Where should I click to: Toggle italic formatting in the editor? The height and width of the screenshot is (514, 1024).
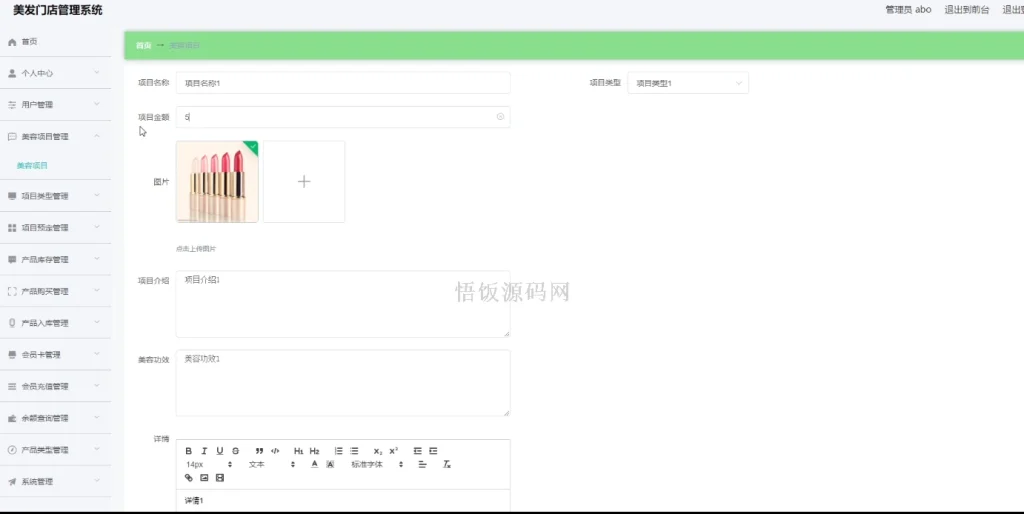coord(204,451)
